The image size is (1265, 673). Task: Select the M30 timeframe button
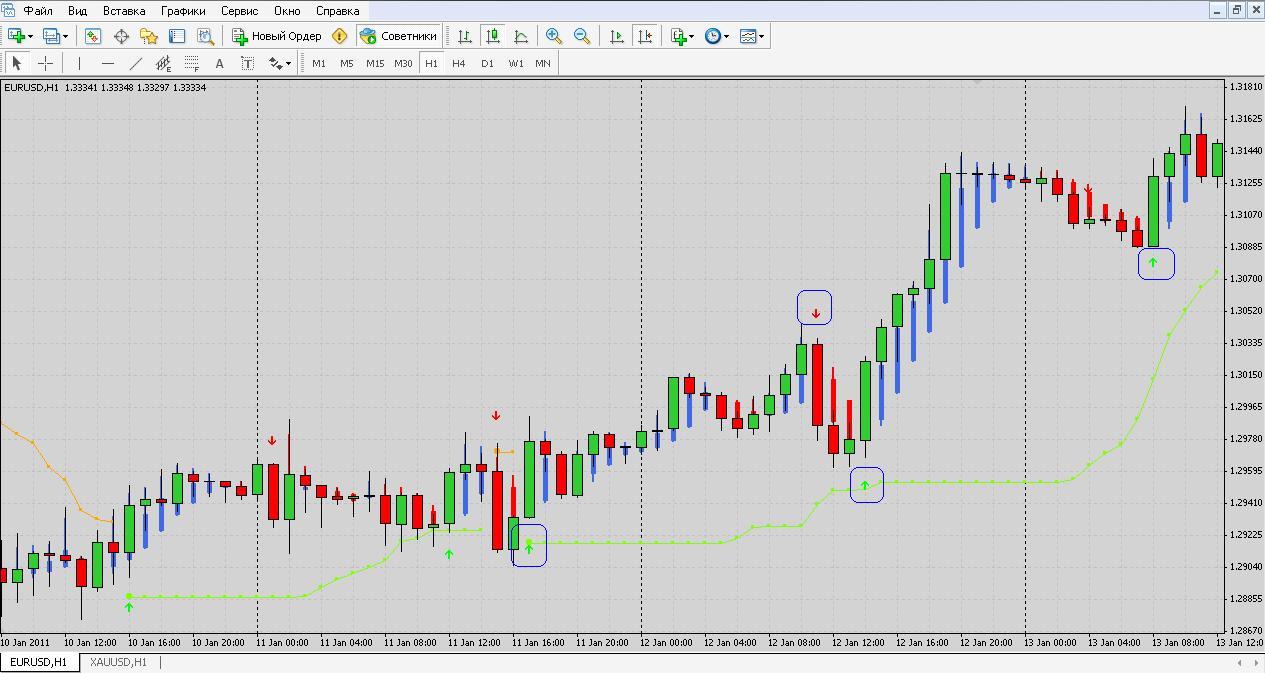coord(403,63)
